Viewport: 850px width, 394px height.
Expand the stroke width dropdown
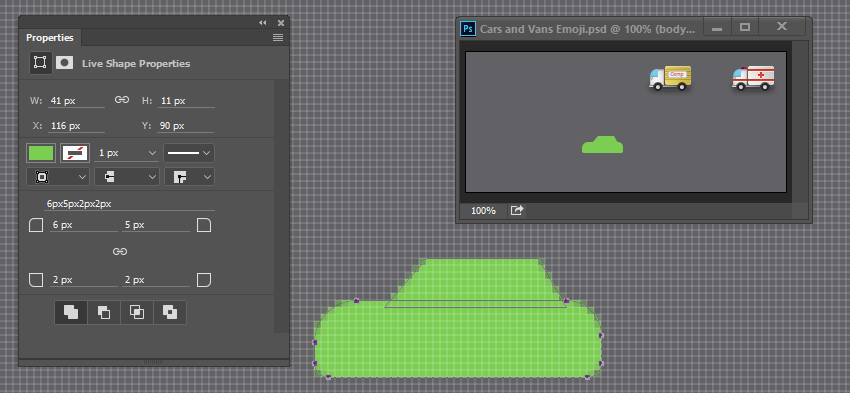point(127,153)
